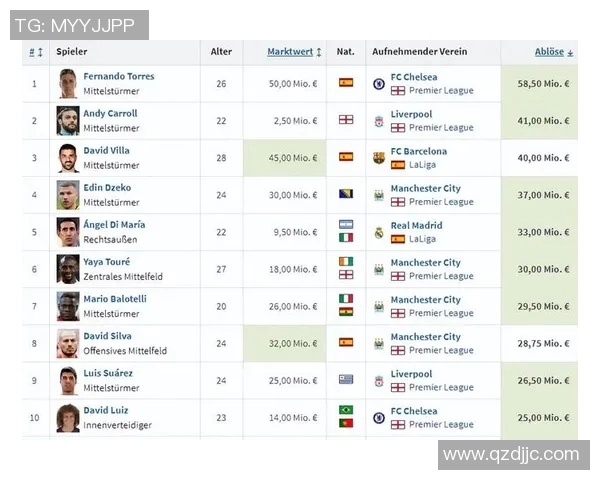This screenshot has height=480, width=600.
Task: Click Mario Balotelli's portrait thumbnail
Action: pos(68,306)
